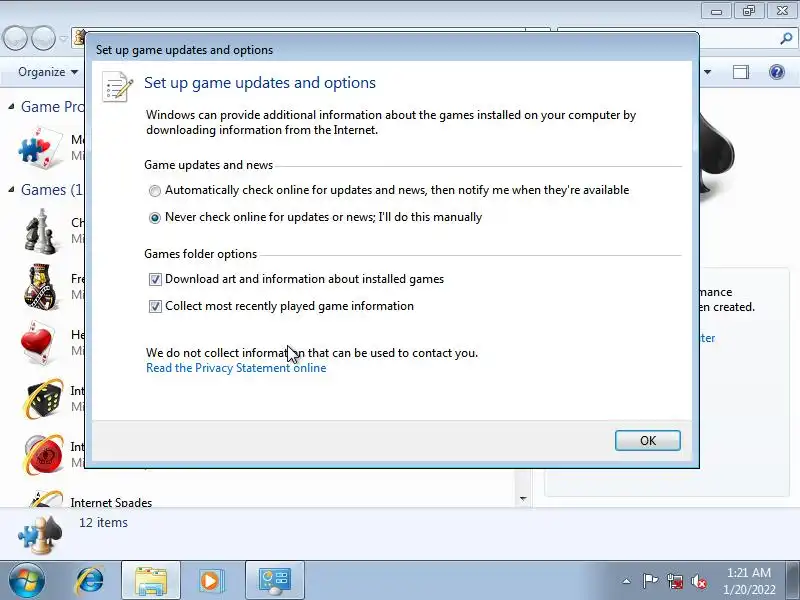Click scroll down arrow of games list
Viewport: 800px width, 600px height.
click(523, 498)
